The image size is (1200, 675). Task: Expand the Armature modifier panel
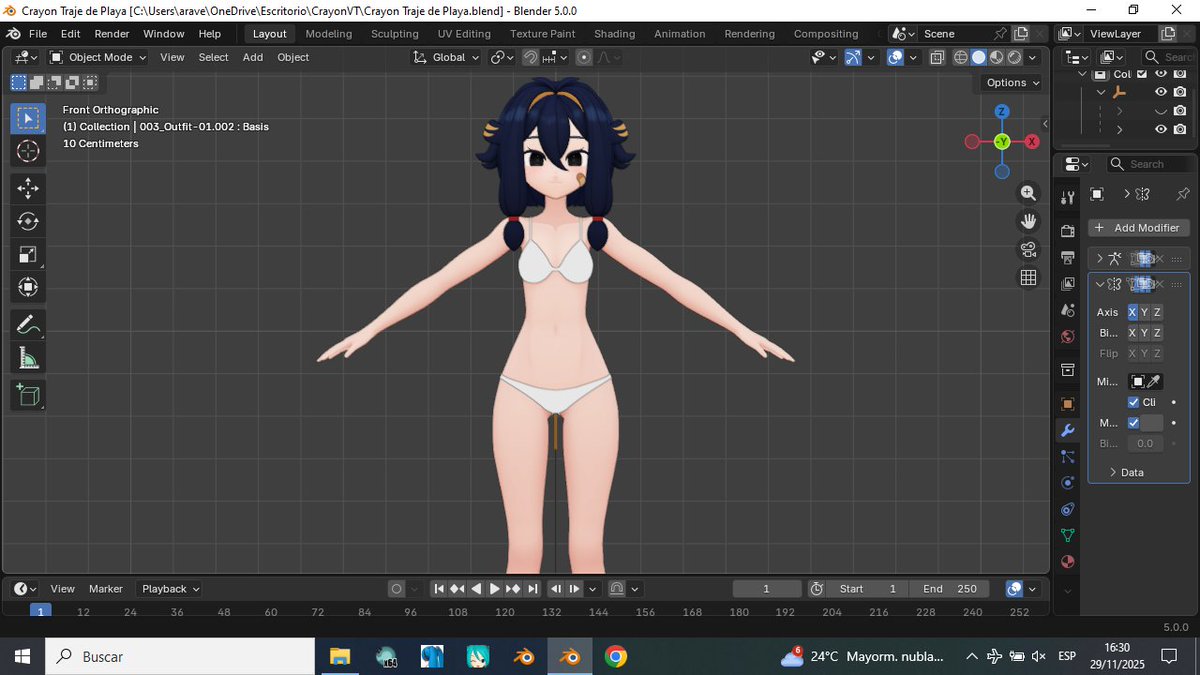[1100, 258]
